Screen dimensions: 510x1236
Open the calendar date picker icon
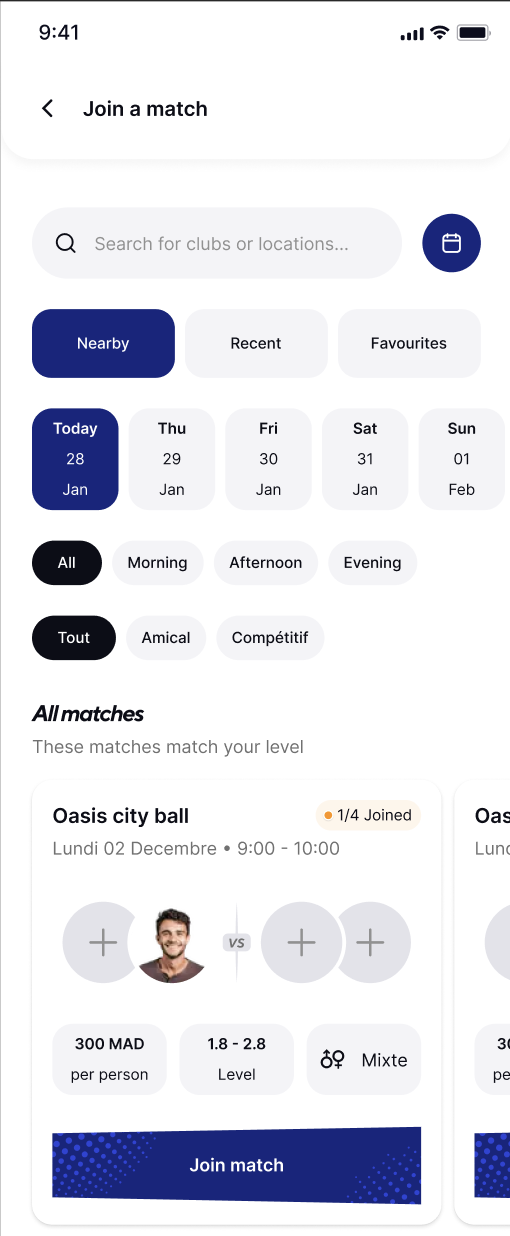tap(451, 243)
